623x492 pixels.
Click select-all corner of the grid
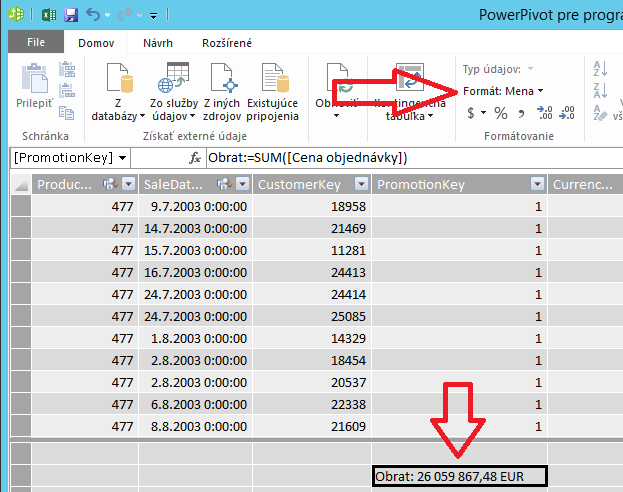tap(21, 184)
